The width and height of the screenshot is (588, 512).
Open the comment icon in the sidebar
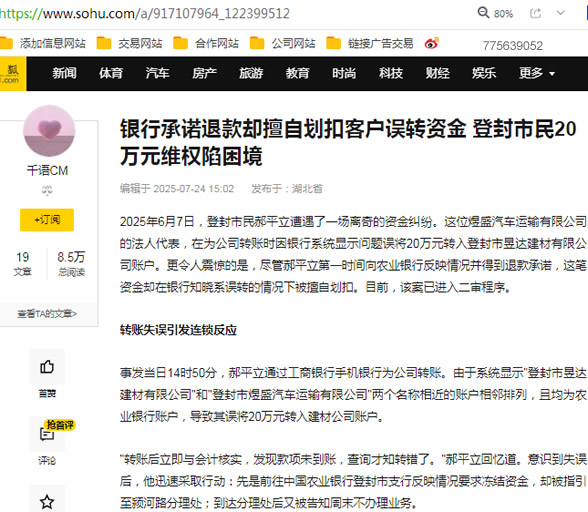coord(47,434)
